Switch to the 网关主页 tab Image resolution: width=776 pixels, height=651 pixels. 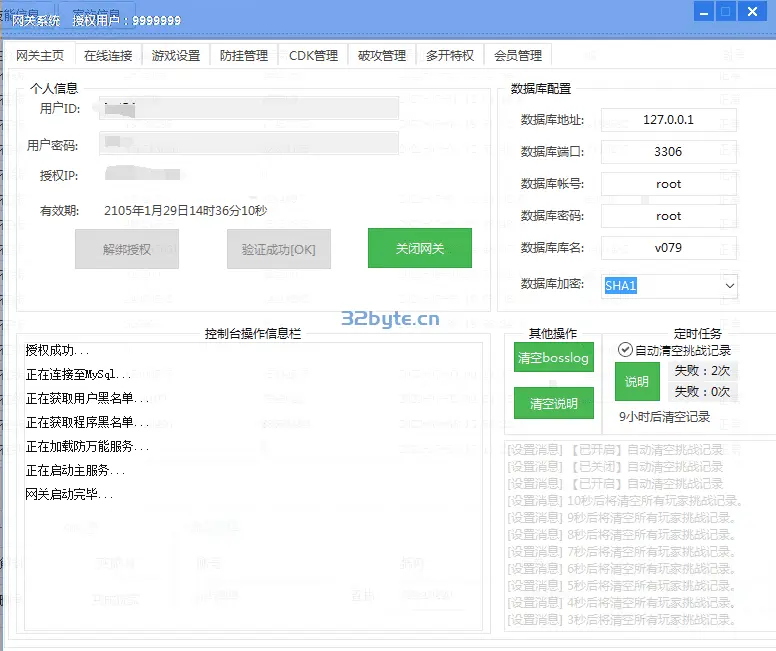[x=40, y=55]
